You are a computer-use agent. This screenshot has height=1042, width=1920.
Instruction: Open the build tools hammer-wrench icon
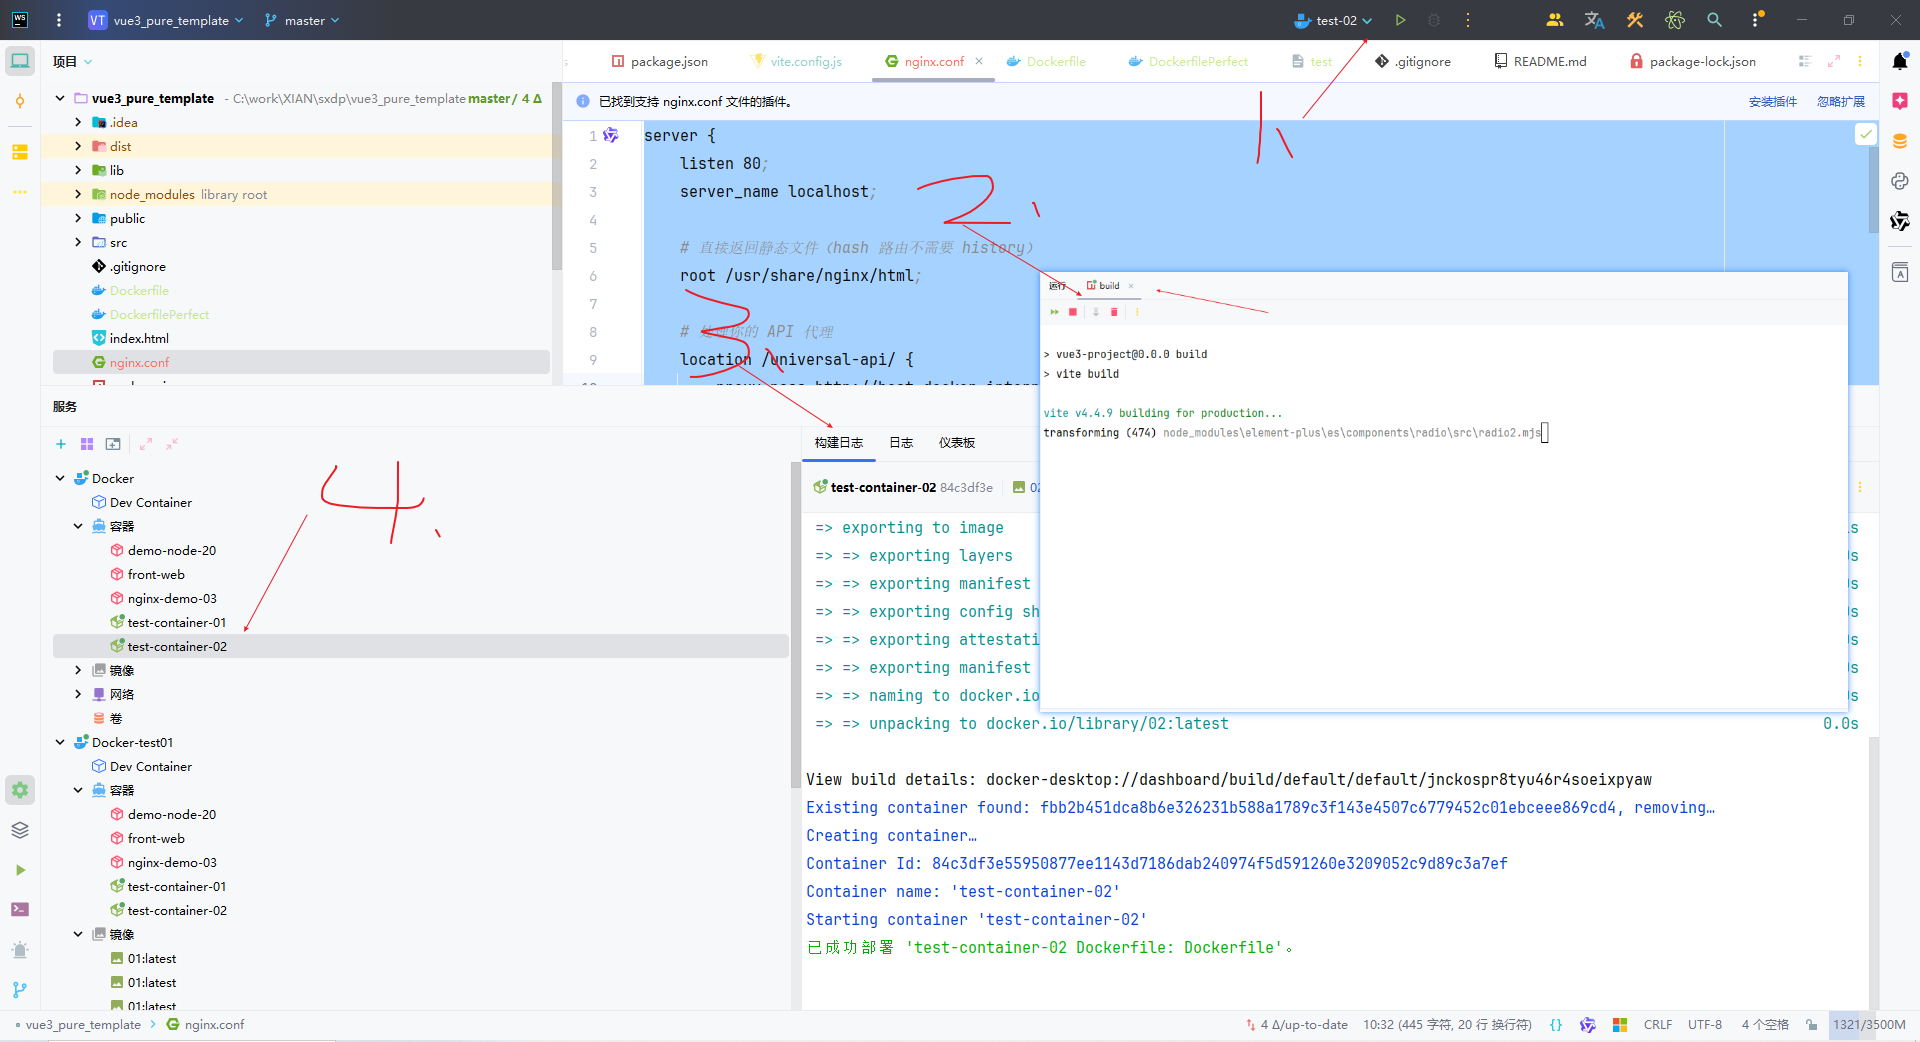[x=1635, y=20]
